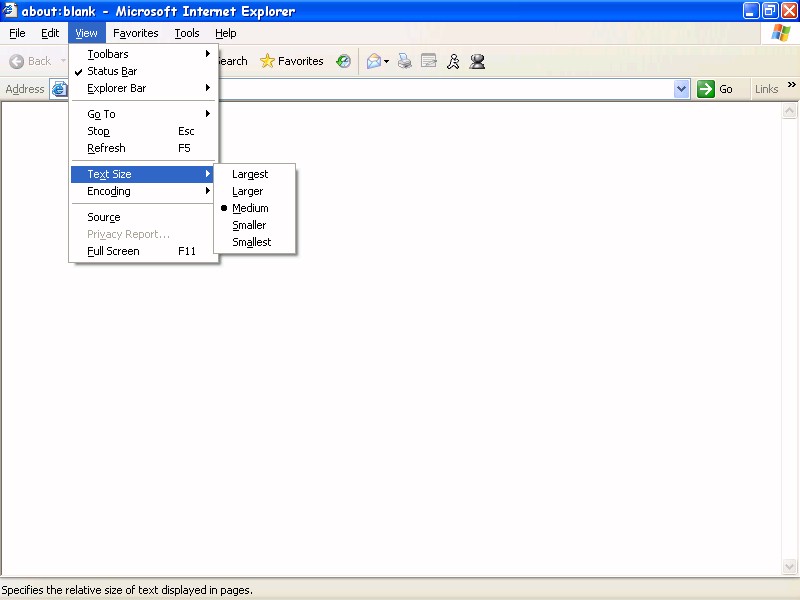Open the History toolbar icon
Viewport: 800px width, 600px height.
coord(343,61)
